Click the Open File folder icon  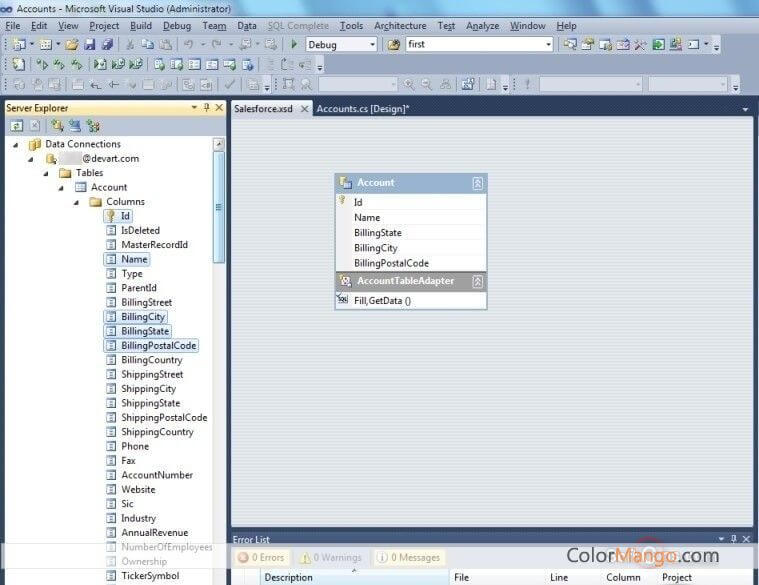tap(72, 45)
